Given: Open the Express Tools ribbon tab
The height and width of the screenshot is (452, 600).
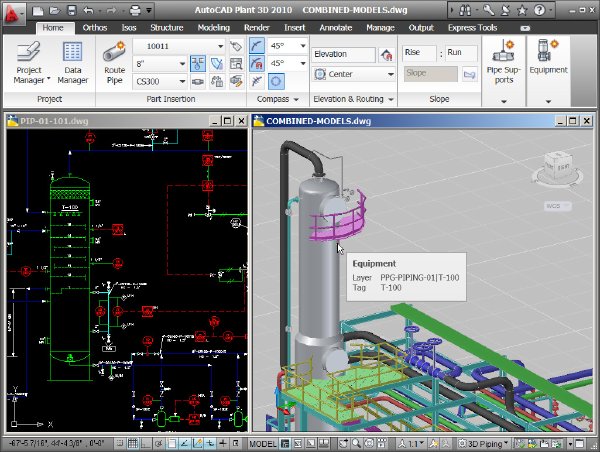Looking at the screenshot, I should click(473, 28).
